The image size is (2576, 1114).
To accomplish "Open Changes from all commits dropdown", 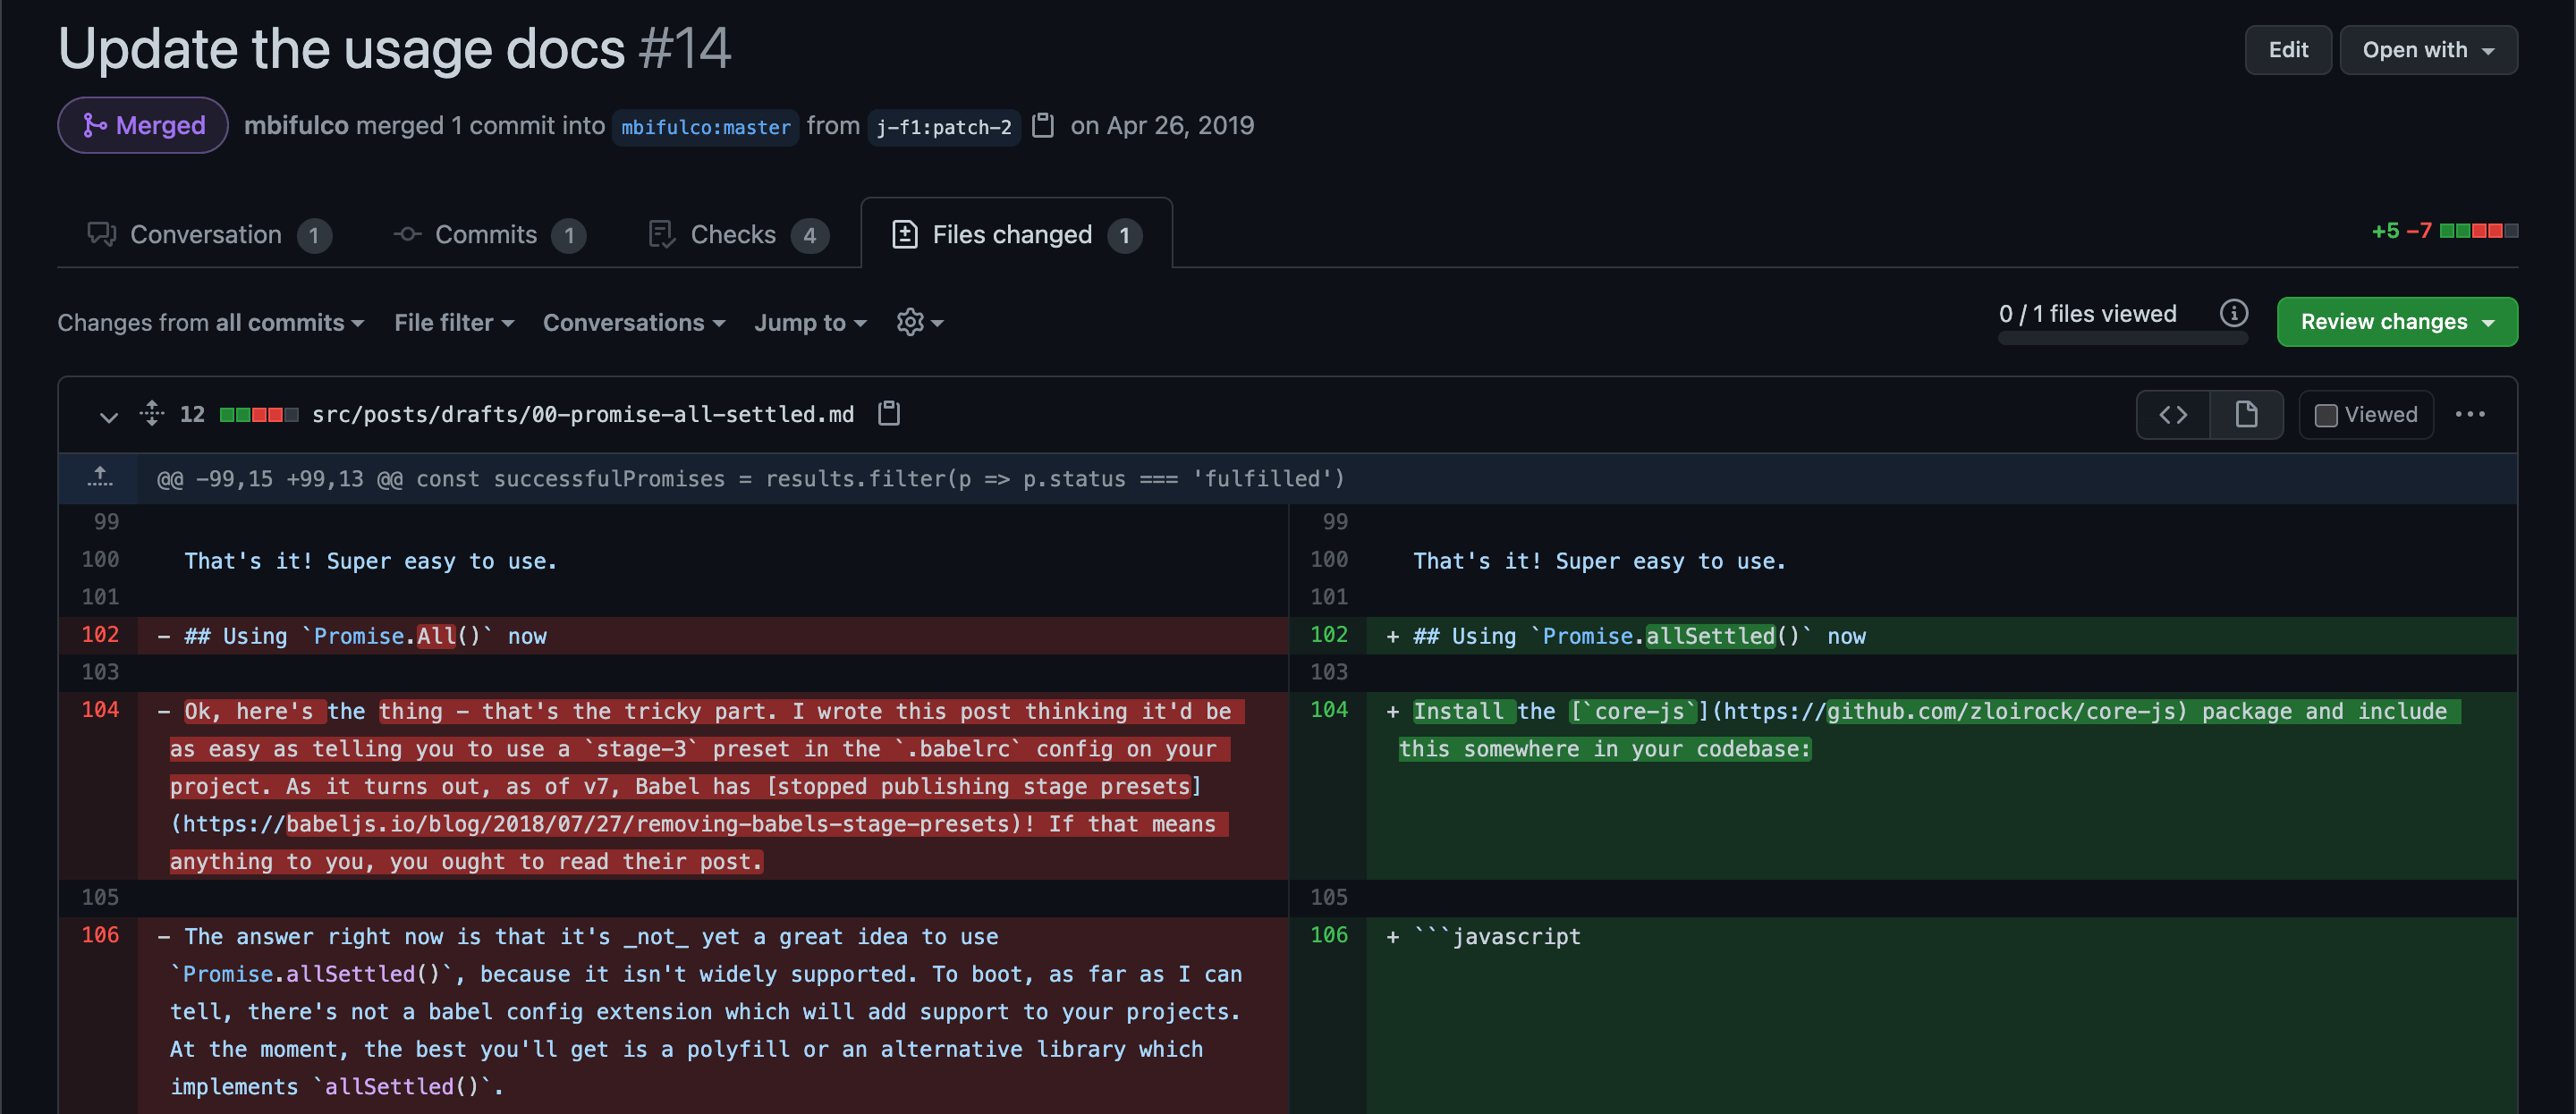I will 210,322.
